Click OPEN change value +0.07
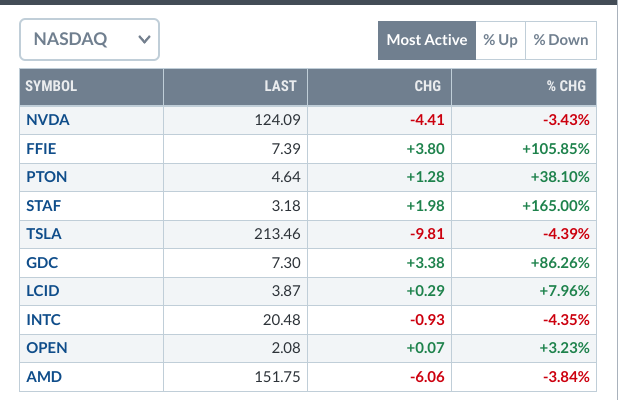The width and height of the screenshot is (618, 400). coord(426,348)
